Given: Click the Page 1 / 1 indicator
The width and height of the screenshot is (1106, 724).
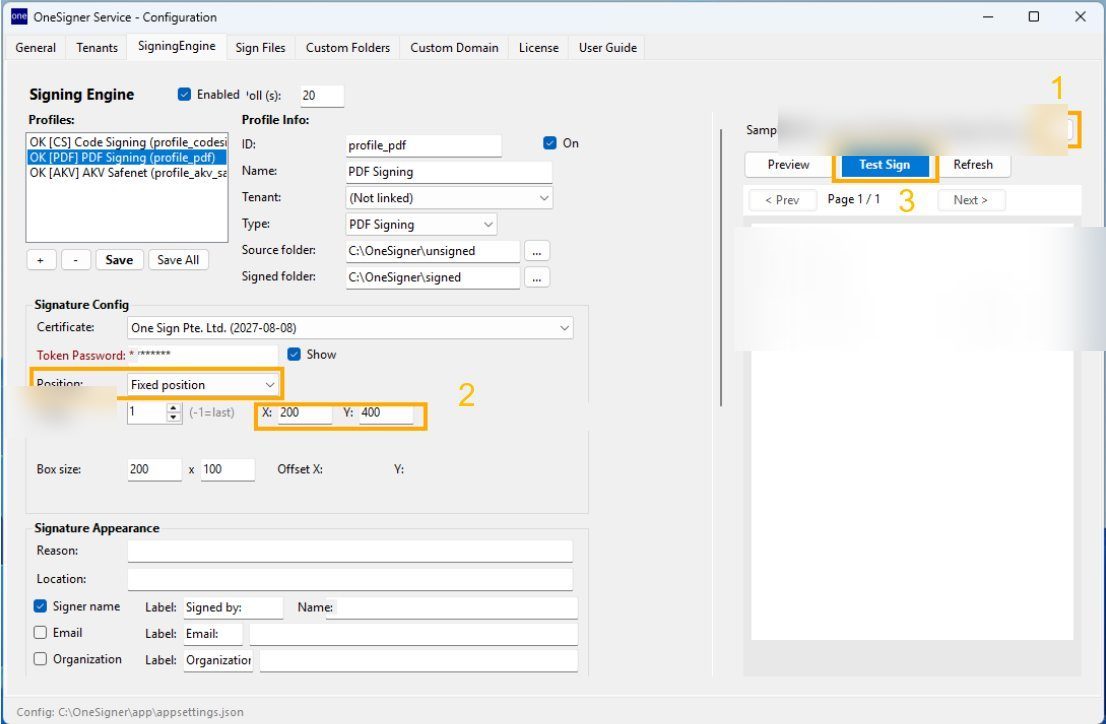Looking at the screenshot, I should tap(853, 199).
